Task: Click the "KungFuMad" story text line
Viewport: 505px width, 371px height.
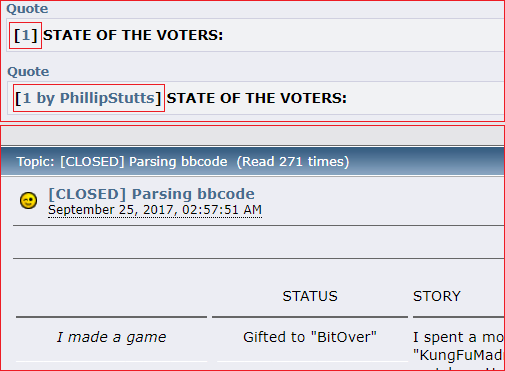Action: click(x=457, y=355)
